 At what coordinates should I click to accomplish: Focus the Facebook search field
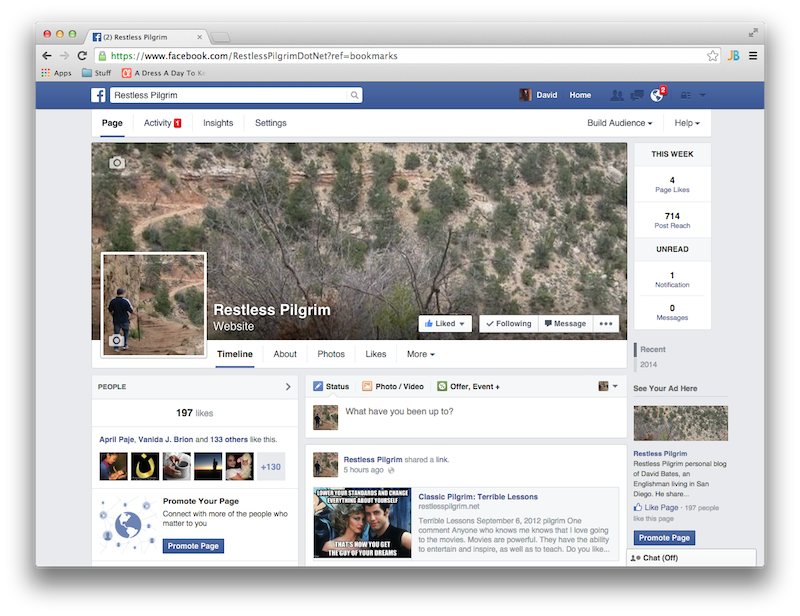(229, 95)
